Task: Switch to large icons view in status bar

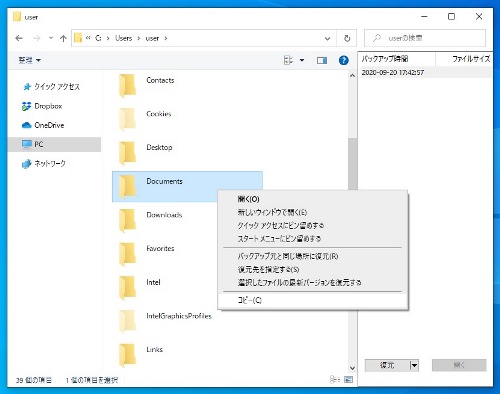Action: click(348, 380)
